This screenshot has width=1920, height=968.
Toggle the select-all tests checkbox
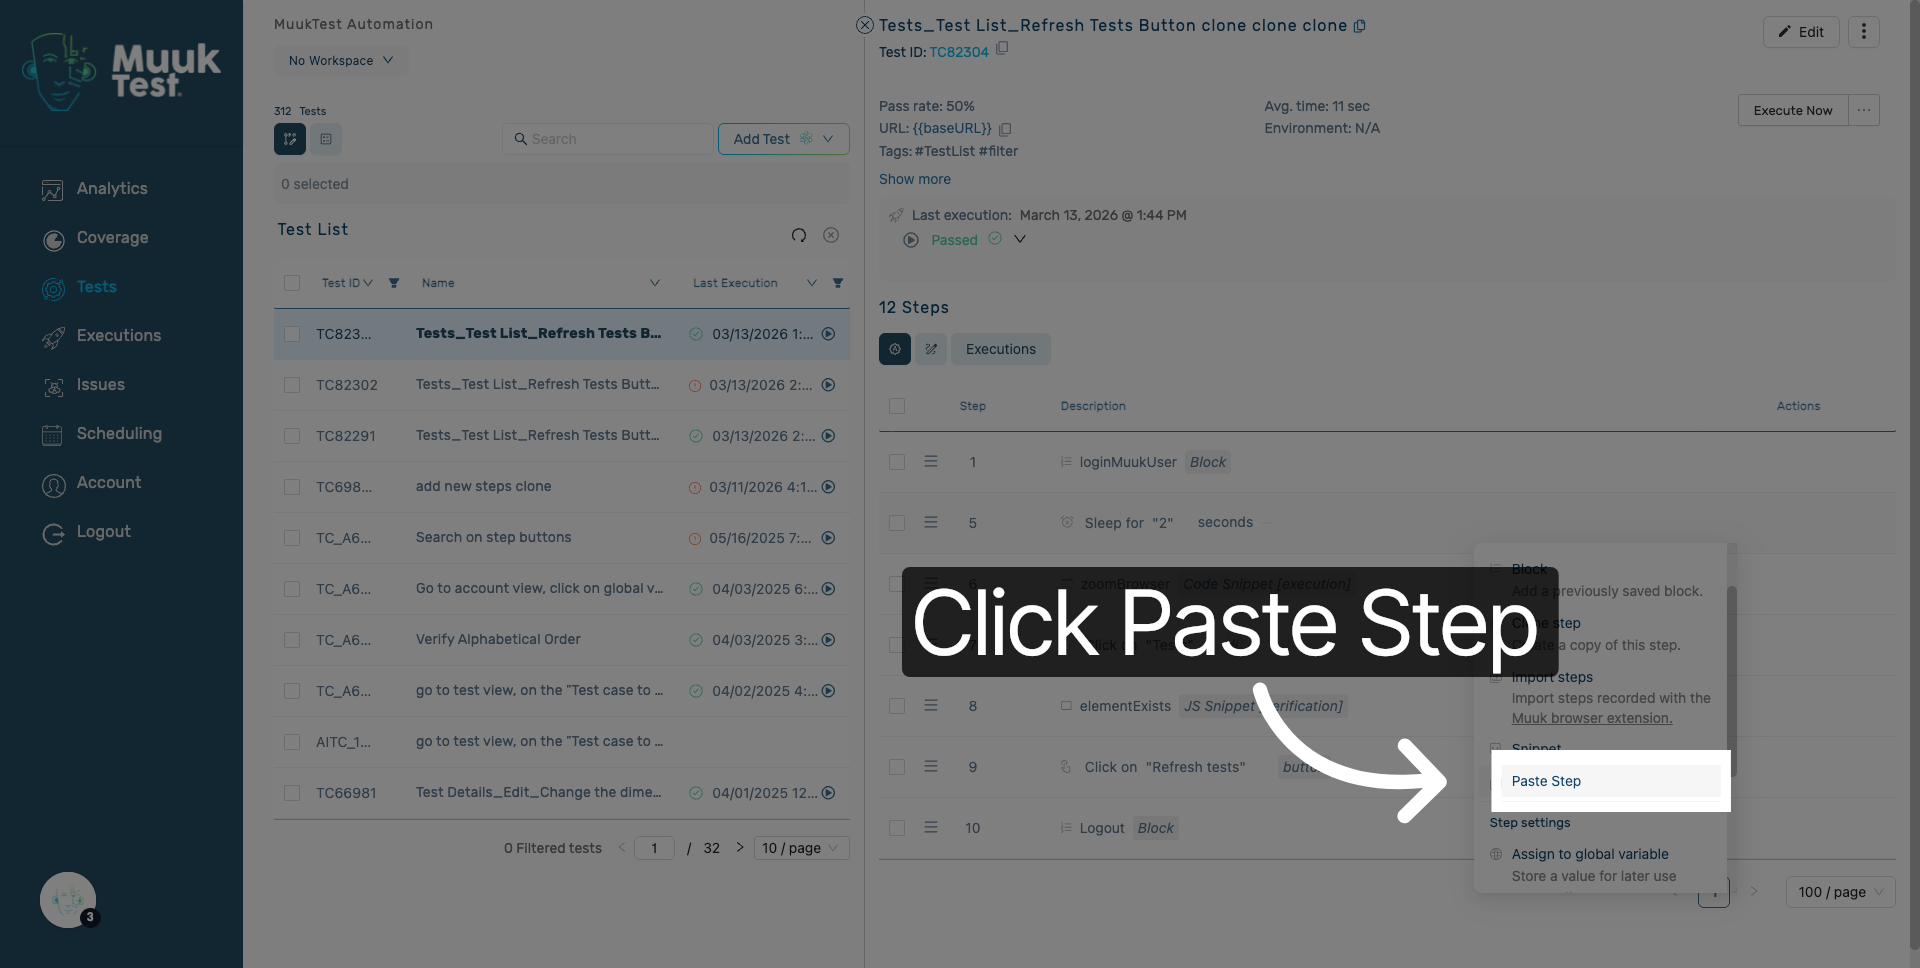(x=292, y=283)
